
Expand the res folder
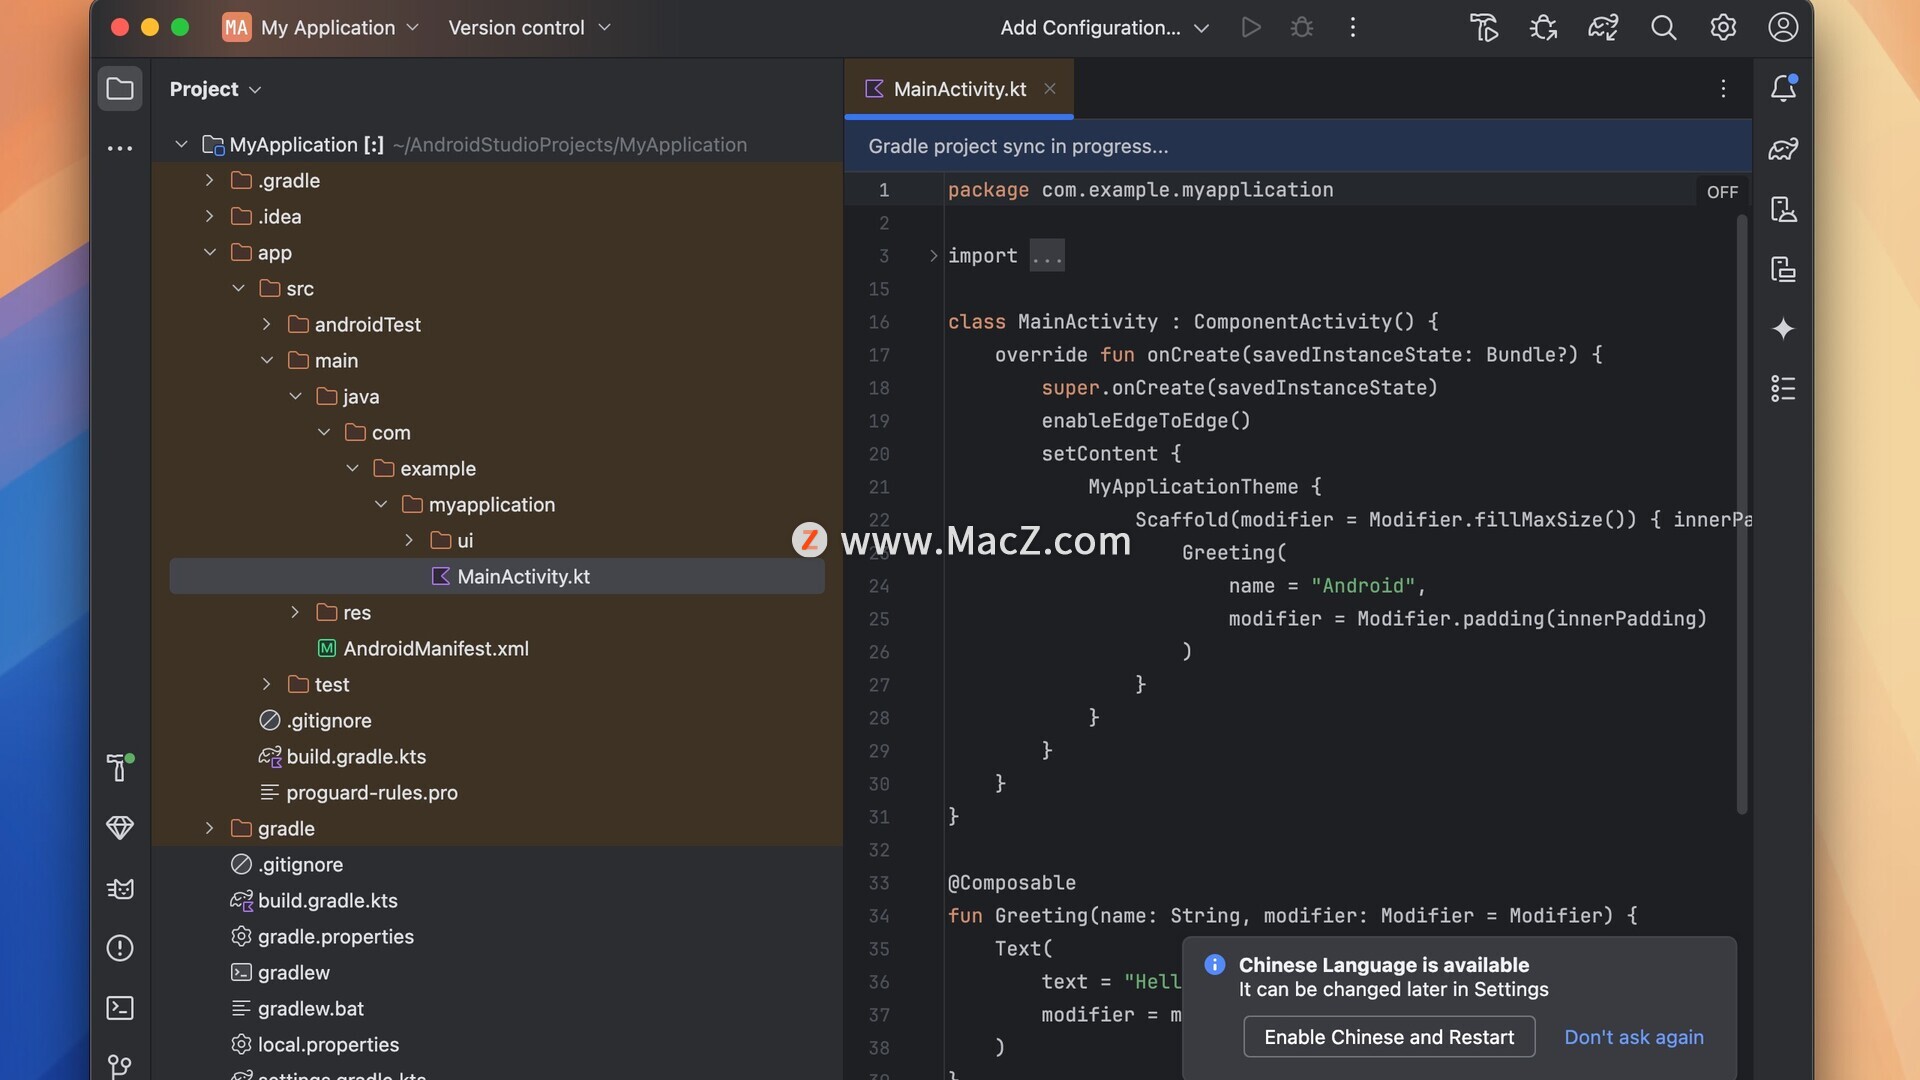pyautogui.click(x=295, y=612)
